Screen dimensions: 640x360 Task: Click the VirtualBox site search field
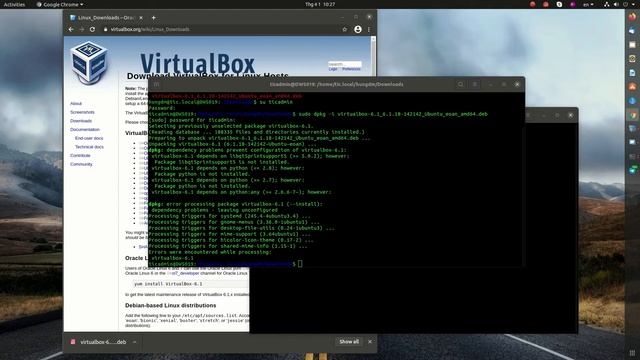344,64
